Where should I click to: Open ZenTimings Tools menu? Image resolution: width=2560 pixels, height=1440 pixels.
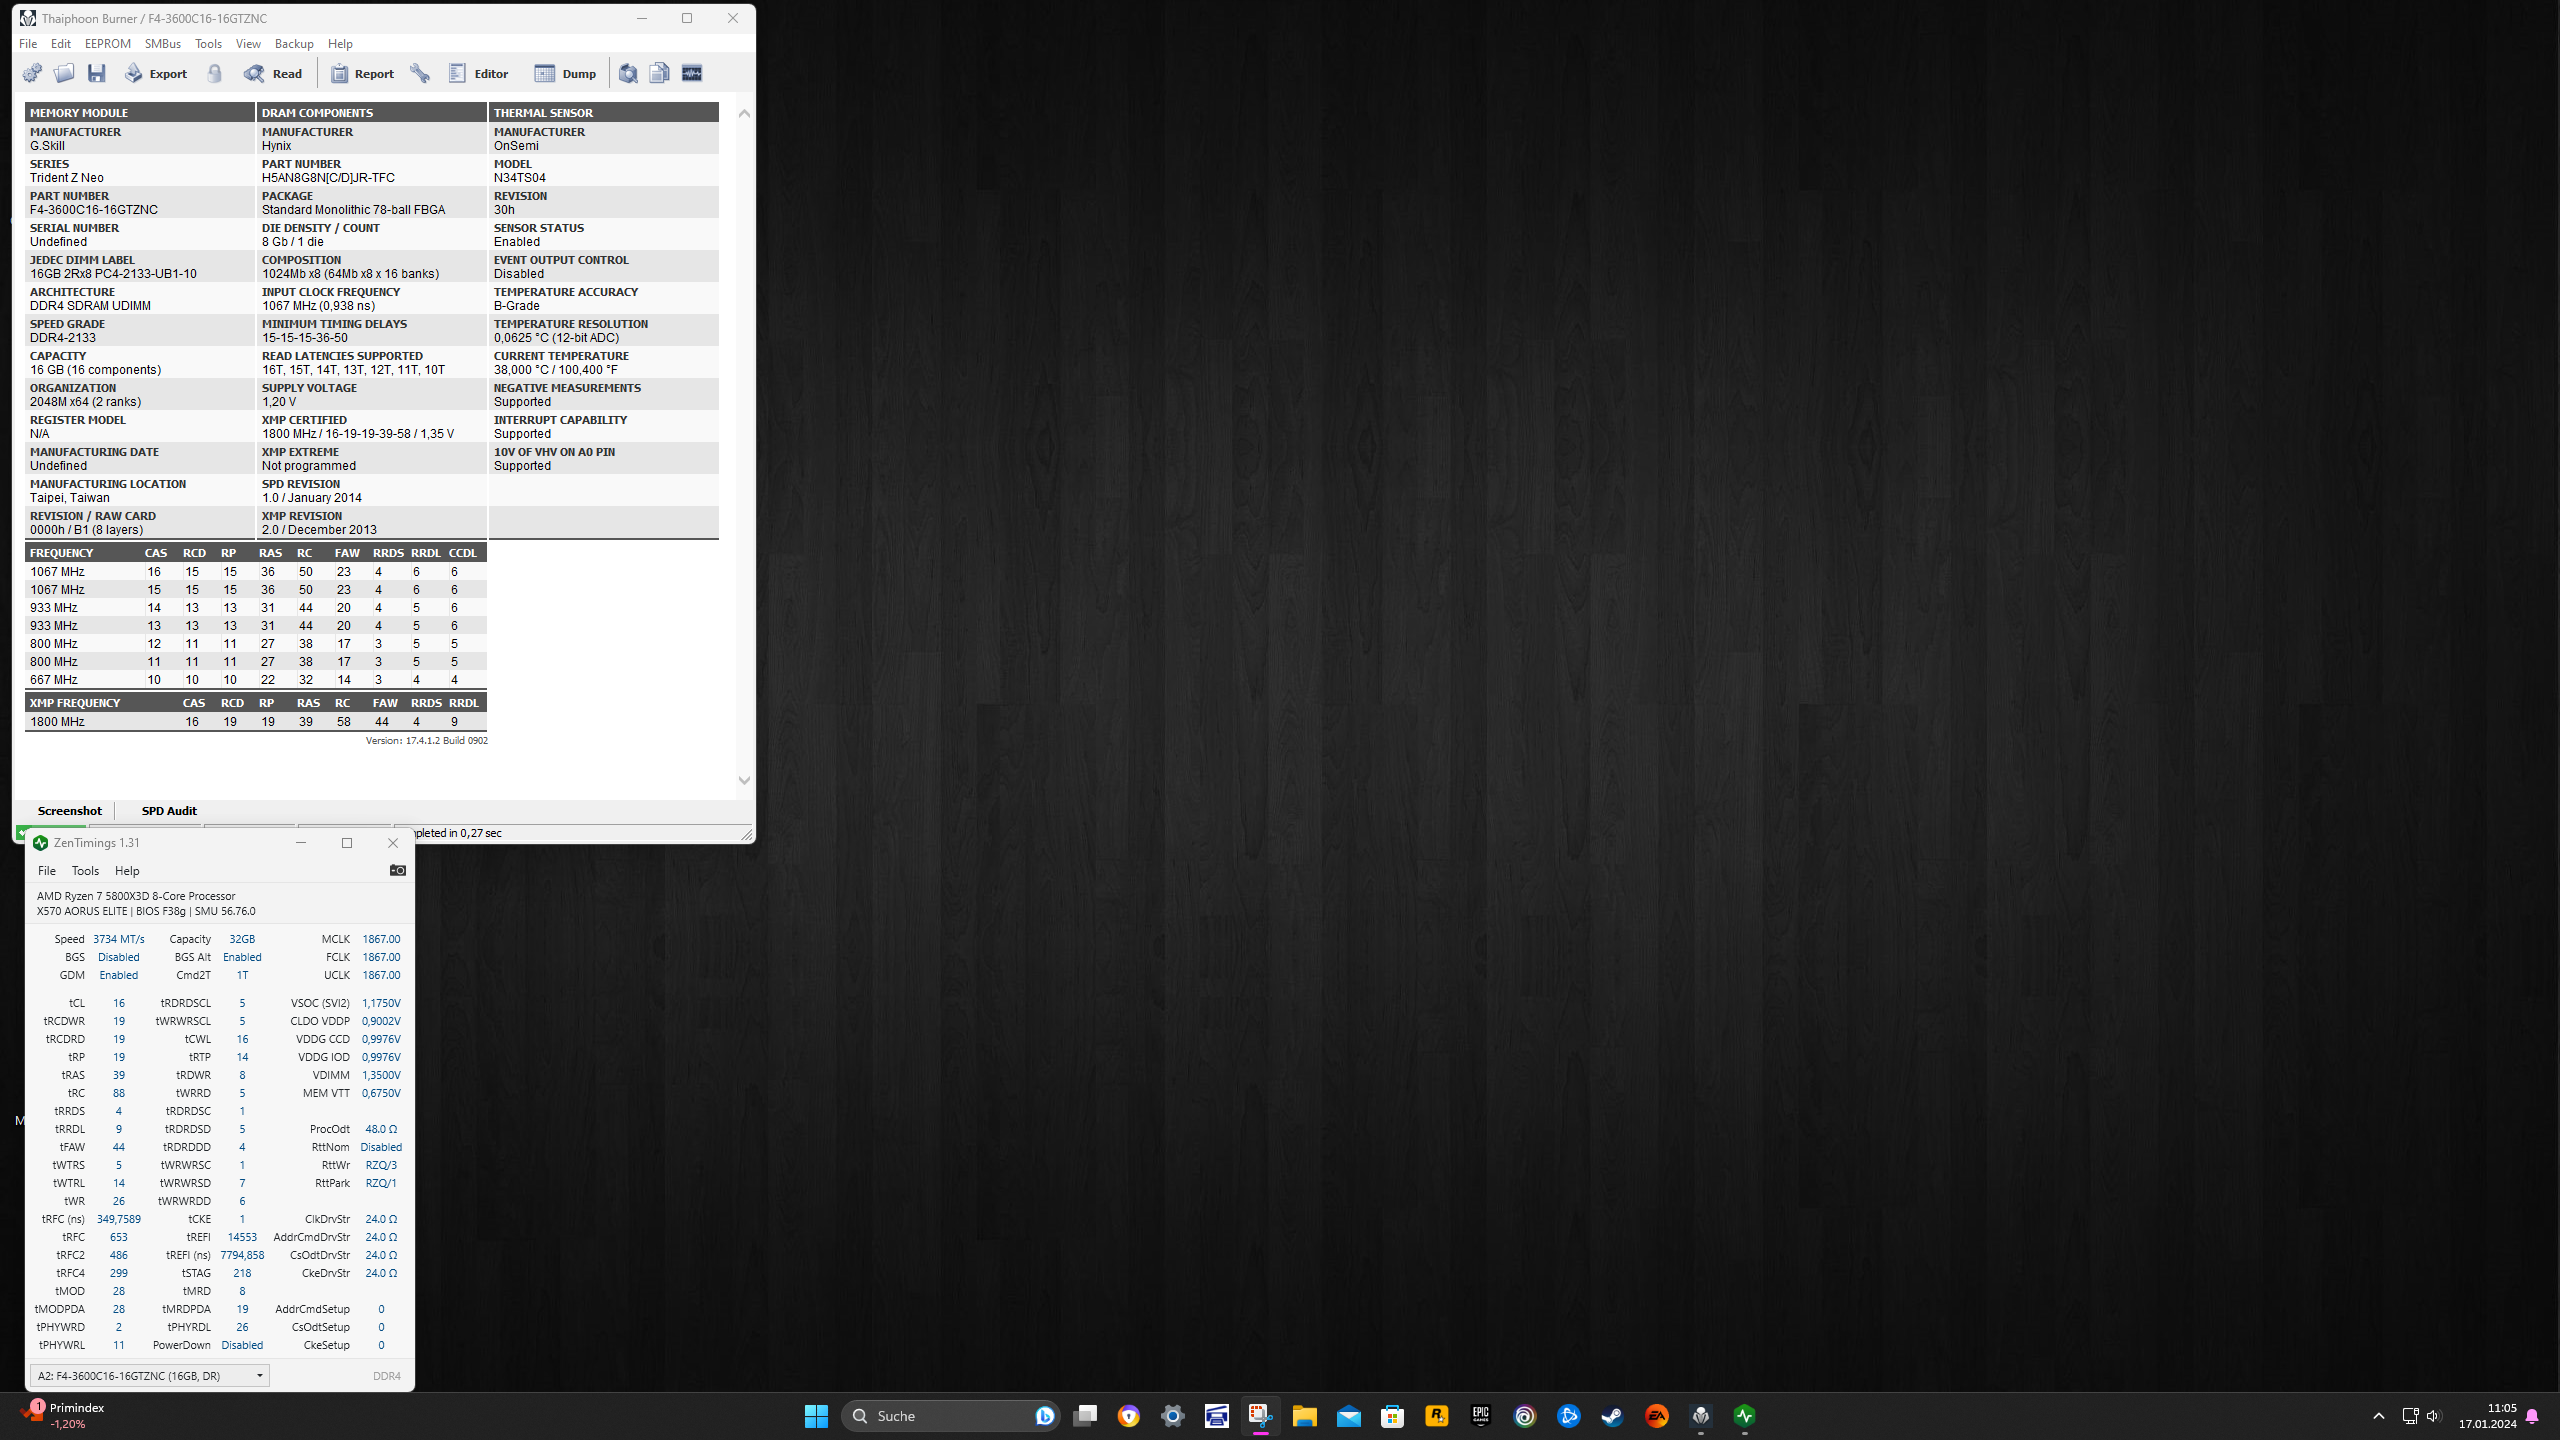point(85,871)
